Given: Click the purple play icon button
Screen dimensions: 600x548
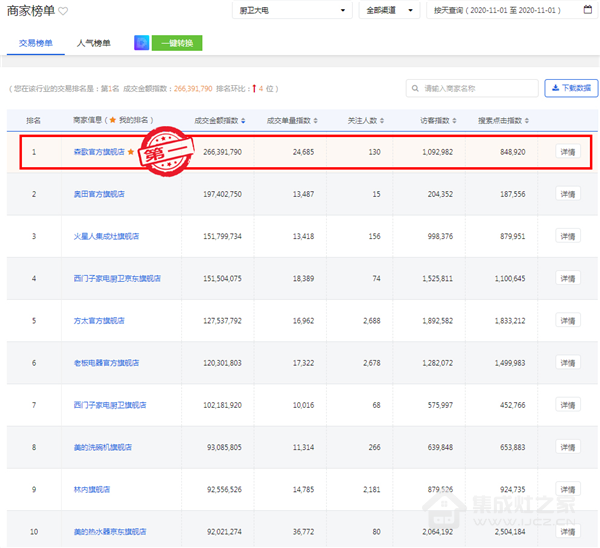Looking at the screenshot, I should [x=142, y=42].
